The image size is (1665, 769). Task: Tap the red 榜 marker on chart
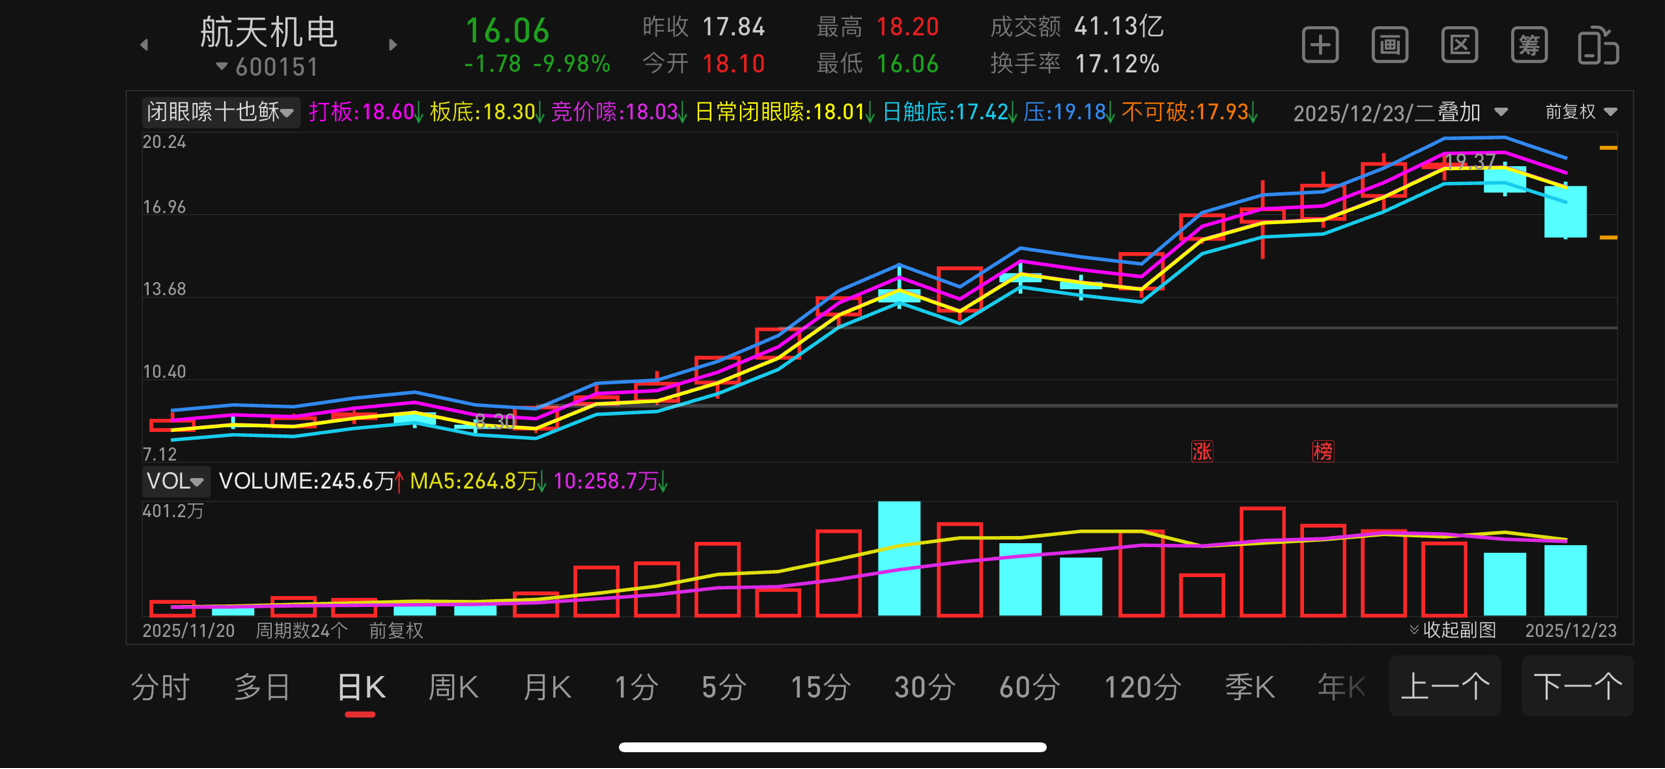pyautogui.click(x=1323, y=451)
